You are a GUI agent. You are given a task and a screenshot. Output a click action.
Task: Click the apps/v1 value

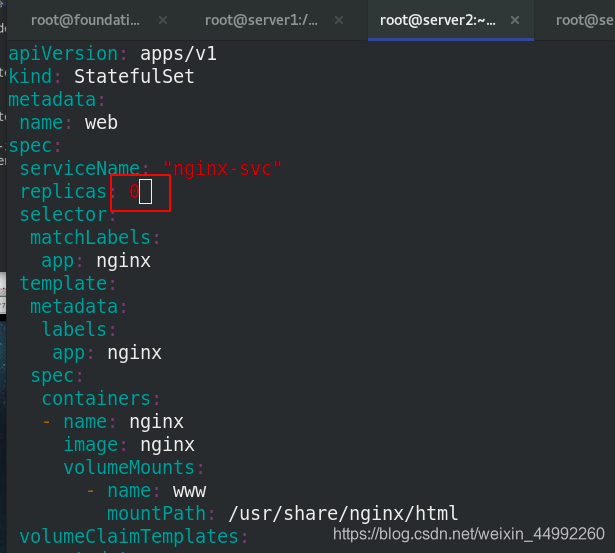click(x=178, y=54)
